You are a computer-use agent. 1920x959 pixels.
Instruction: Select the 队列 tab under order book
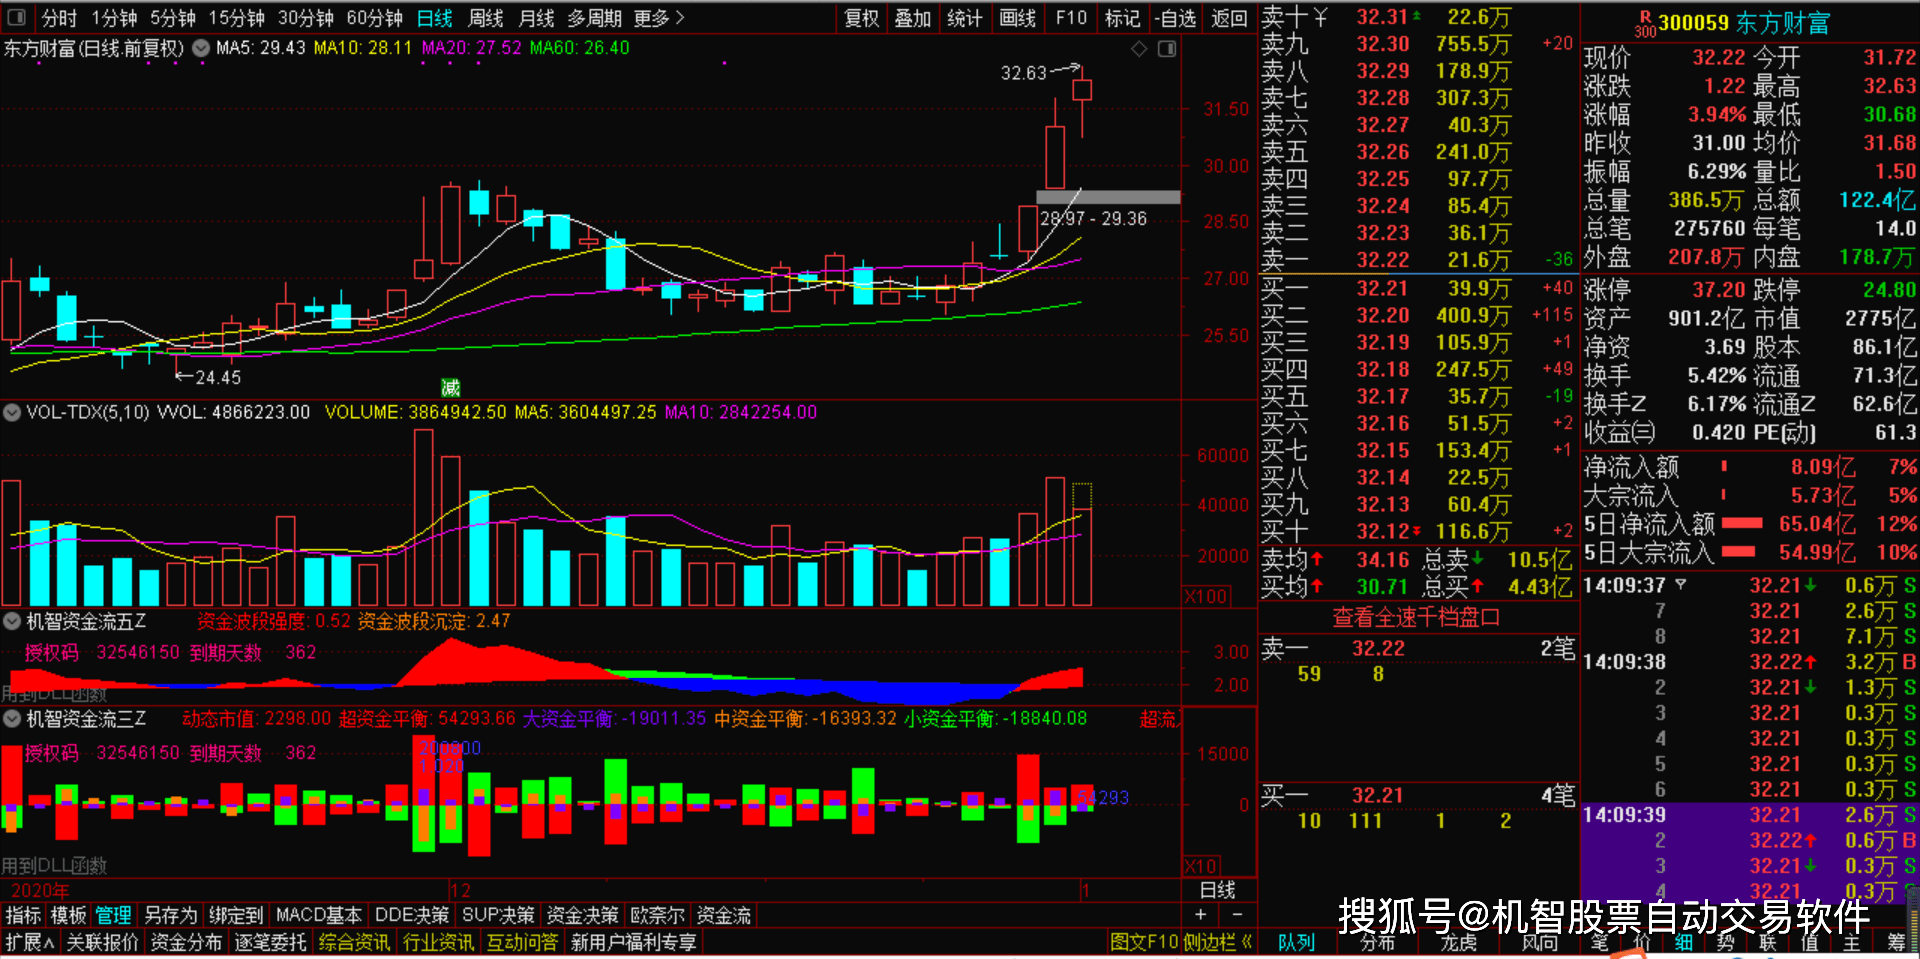click(1296, 942)
